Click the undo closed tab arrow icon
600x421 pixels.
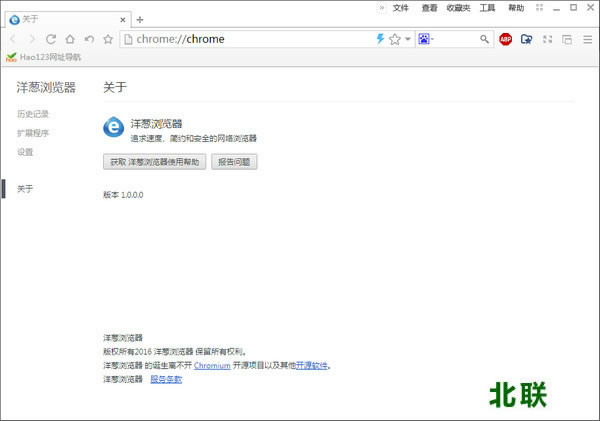(x=89, y=39)
